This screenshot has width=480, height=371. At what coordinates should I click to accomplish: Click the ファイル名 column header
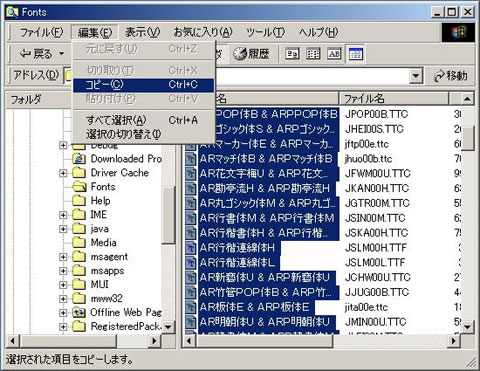tap(394, 99)
